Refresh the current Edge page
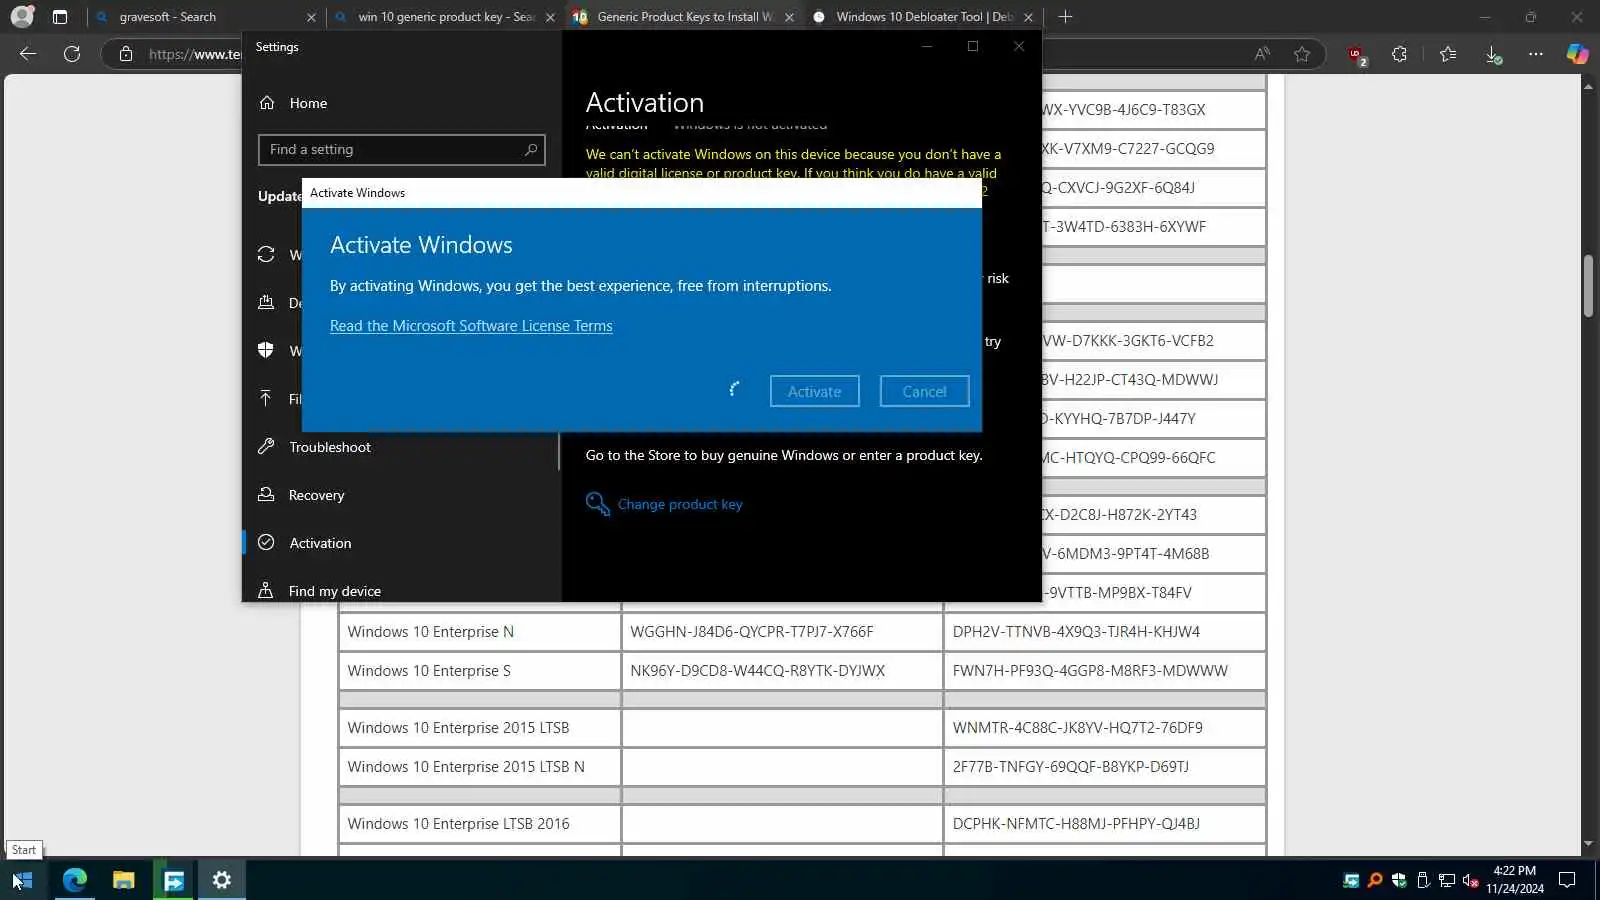 (72, 54)
